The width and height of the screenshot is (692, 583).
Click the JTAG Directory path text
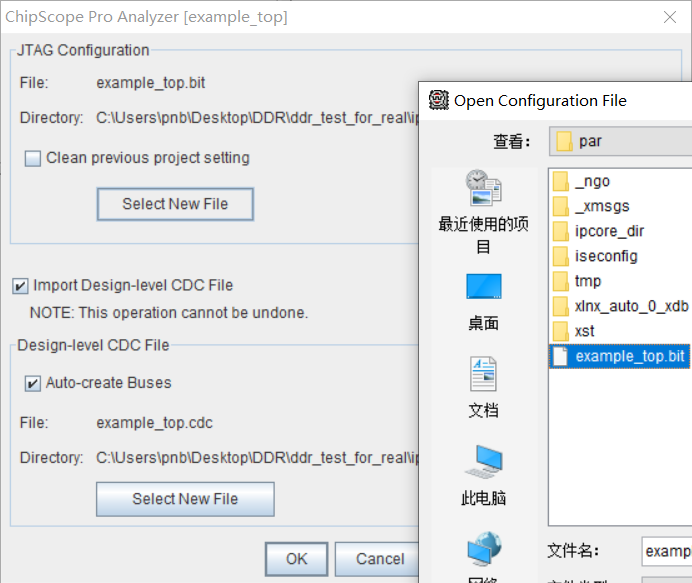click(257, 118)
